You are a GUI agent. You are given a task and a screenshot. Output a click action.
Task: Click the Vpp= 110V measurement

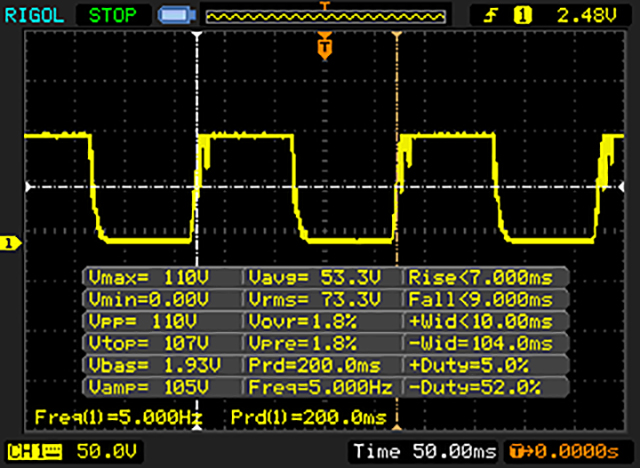click(143, 322)
